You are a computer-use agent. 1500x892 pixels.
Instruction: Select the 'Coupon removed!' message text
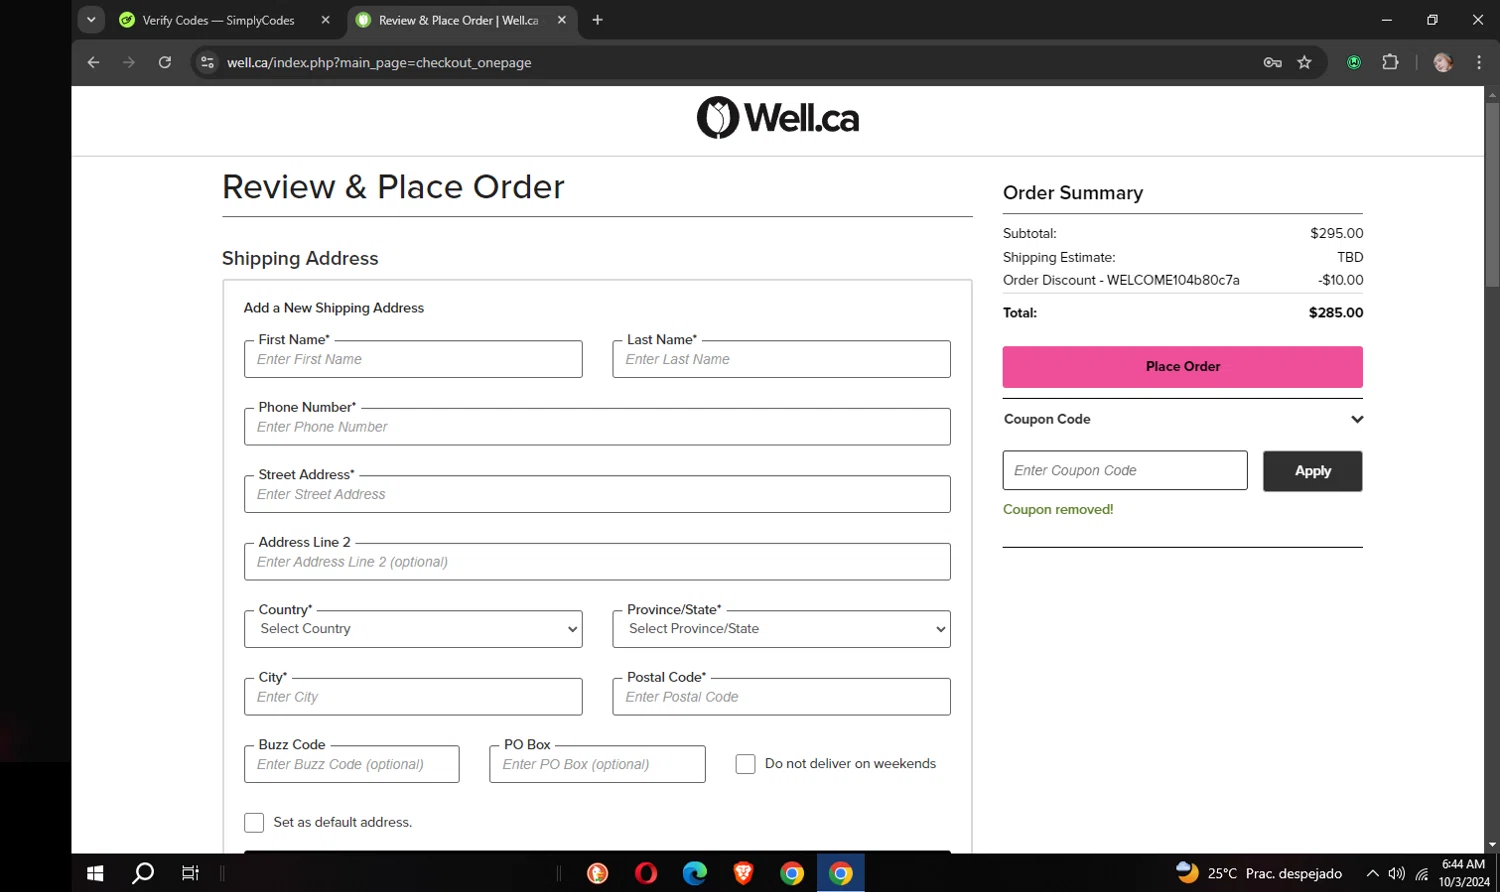click(1058, 509)
